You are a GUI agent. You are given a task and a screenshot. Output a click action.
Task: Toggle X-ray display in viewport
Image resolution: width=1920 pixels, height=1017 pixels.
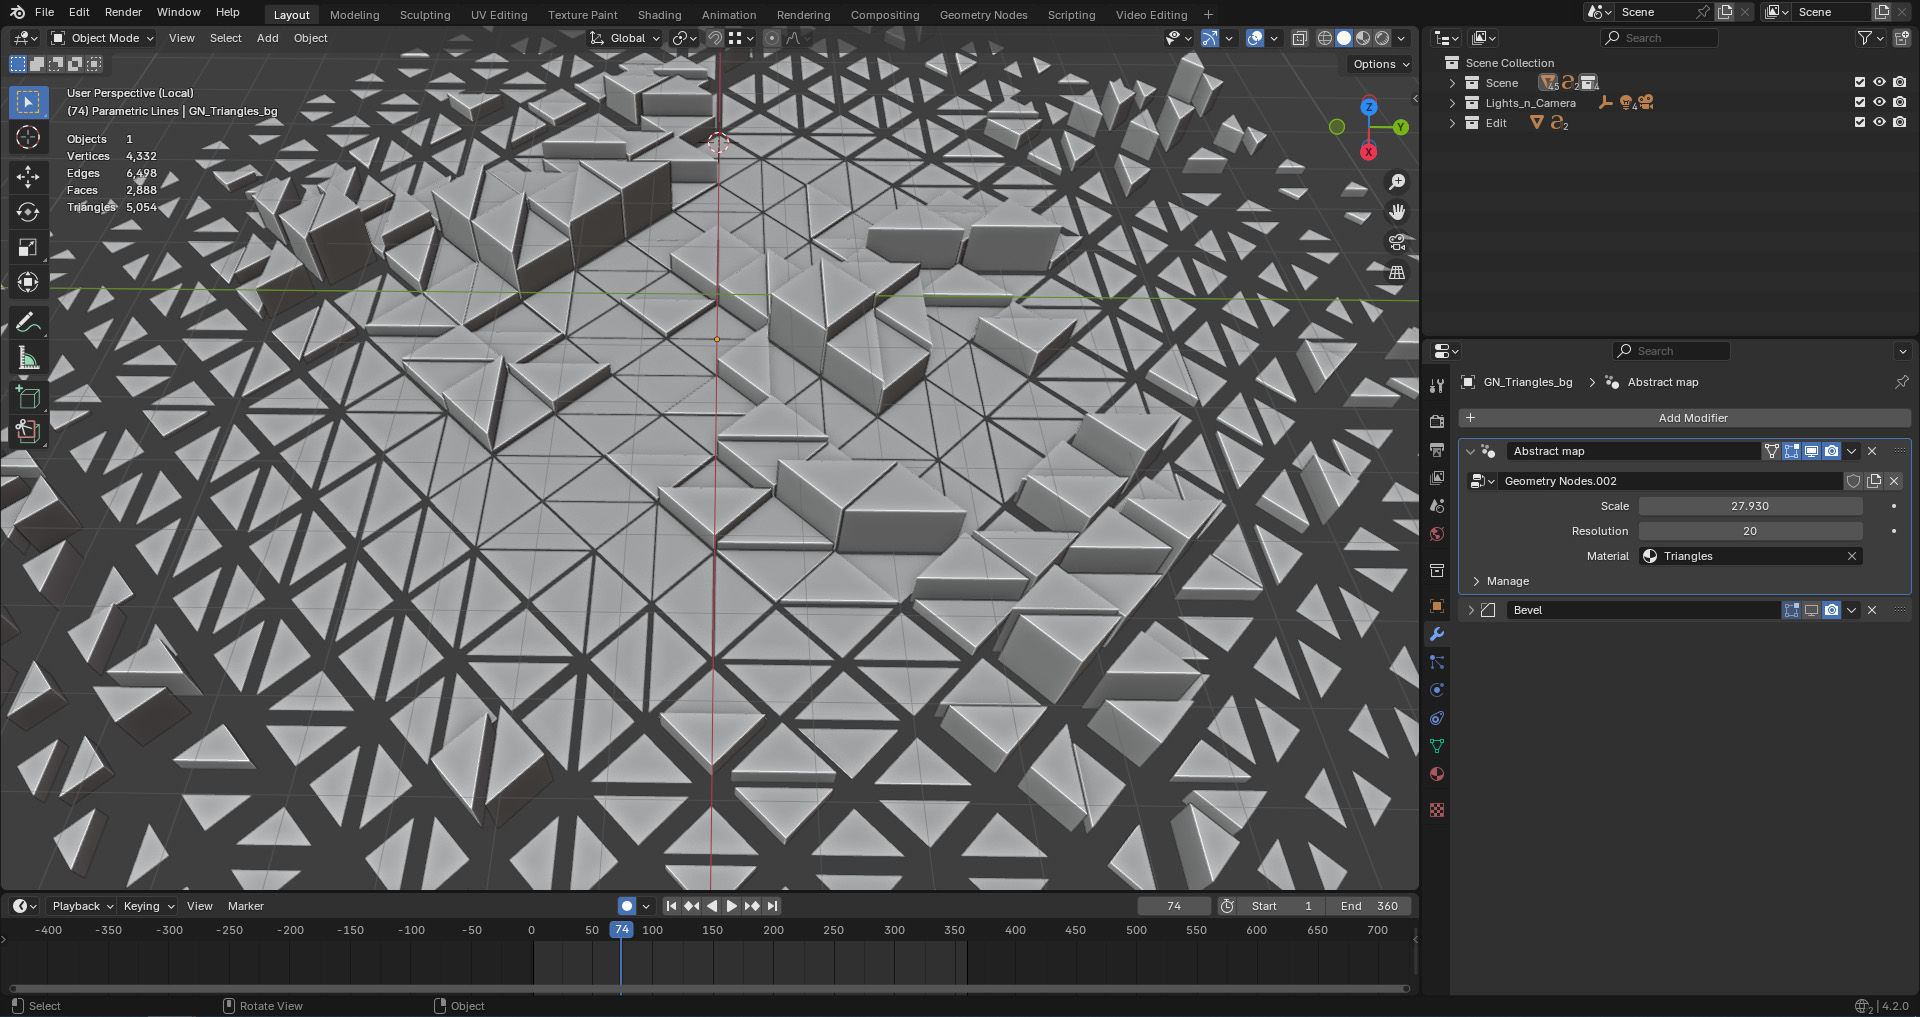pyautogui.click(x=1300, y=38)
